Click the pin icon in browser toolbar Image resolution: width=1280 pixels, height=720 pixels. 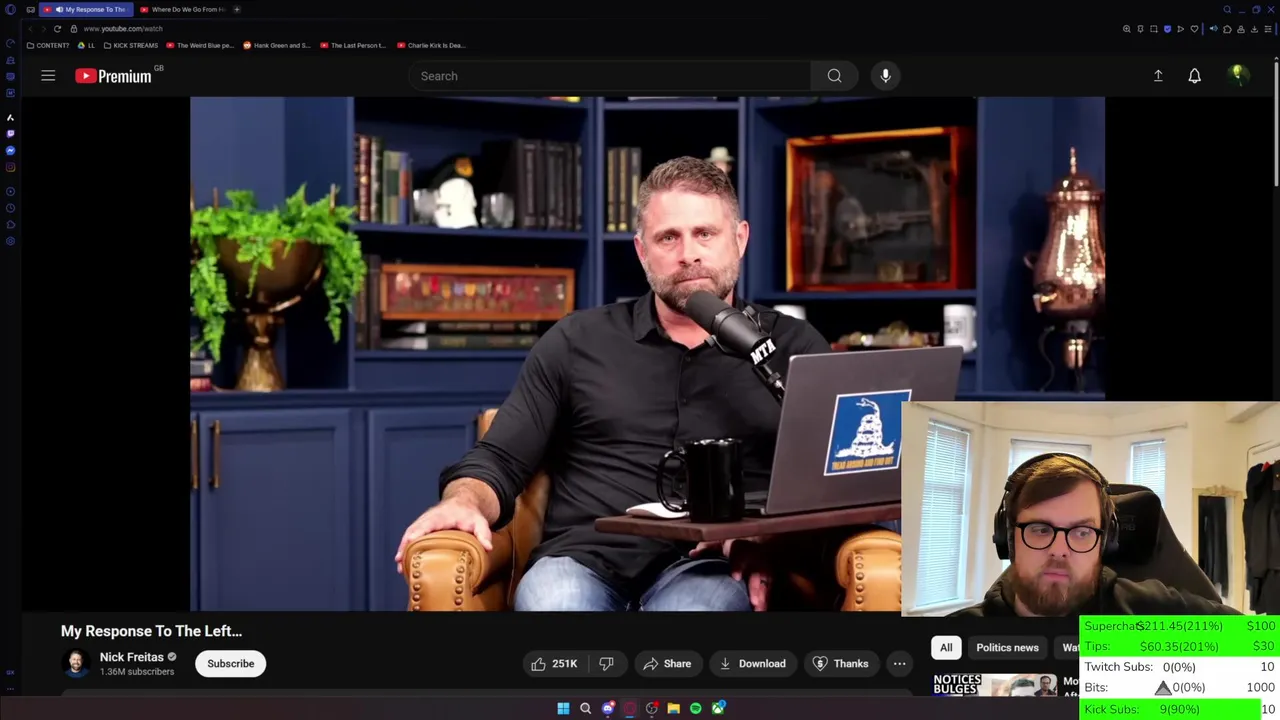[1140, 29]
